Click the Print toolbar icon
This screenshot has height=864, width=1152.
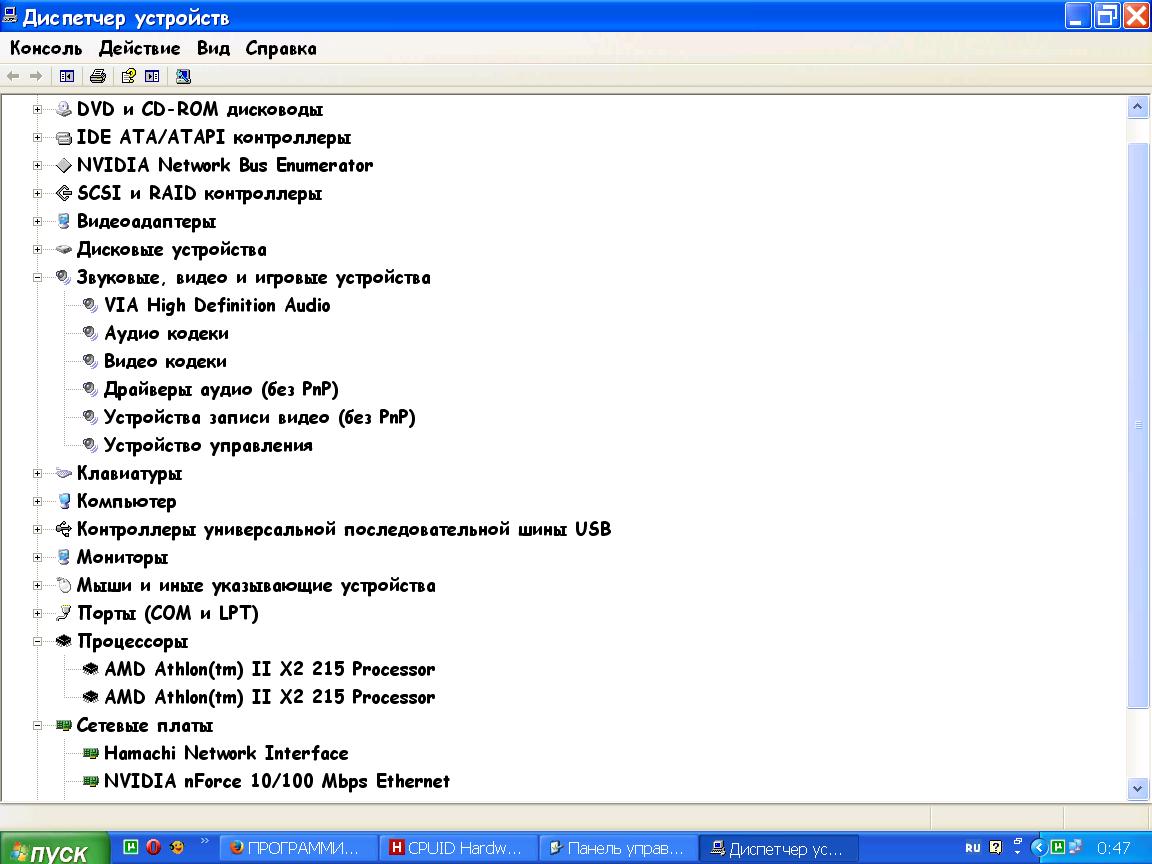pos(98,76)
